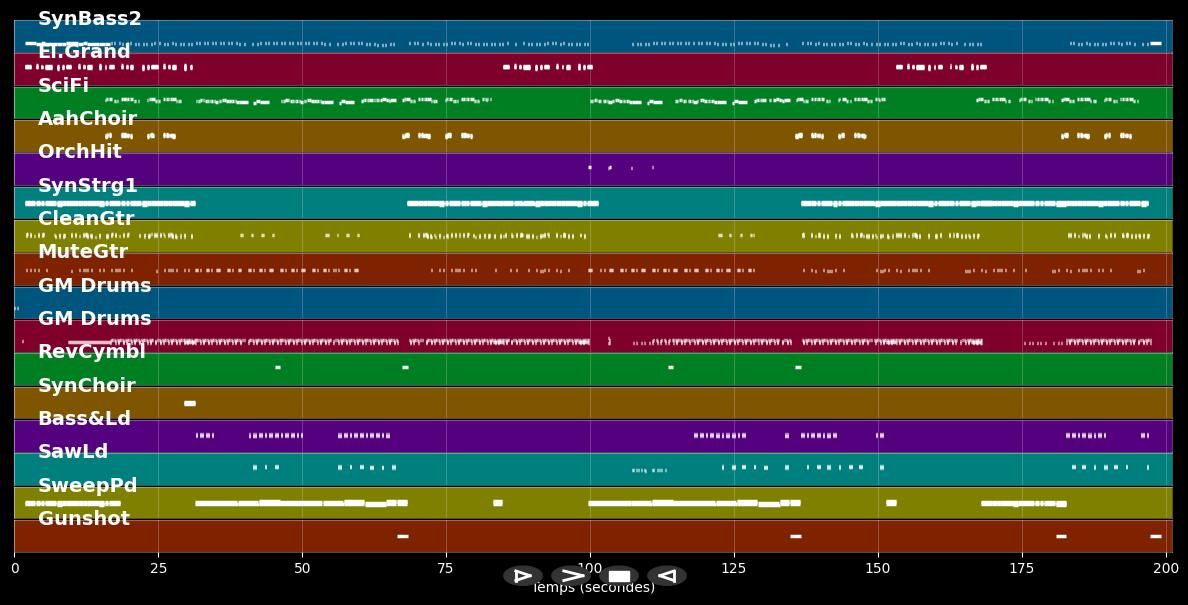Click the Temps (secondes) axis label
Viewport: 1188px width, 605px height.
coord(594,588)
